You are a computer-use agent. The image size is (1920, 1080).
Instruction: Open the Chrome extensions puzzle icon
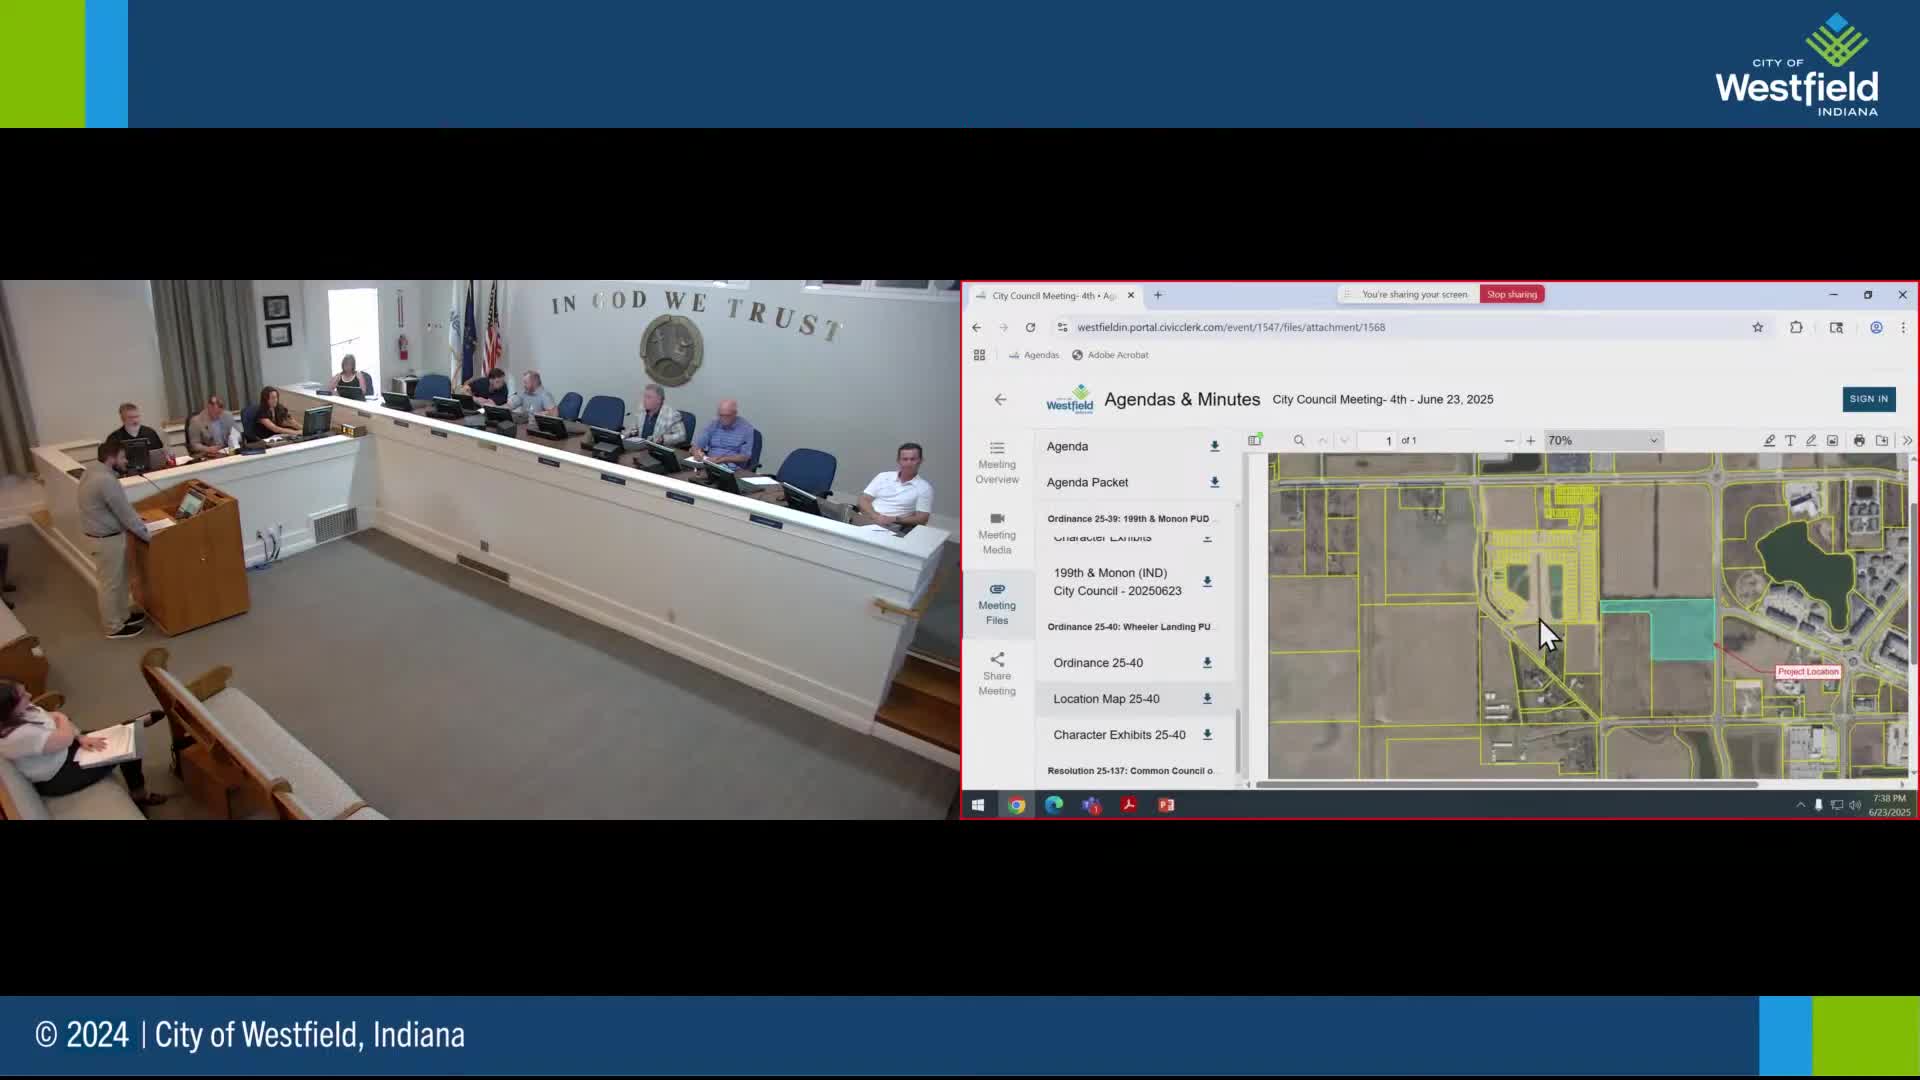[1796, 327]
